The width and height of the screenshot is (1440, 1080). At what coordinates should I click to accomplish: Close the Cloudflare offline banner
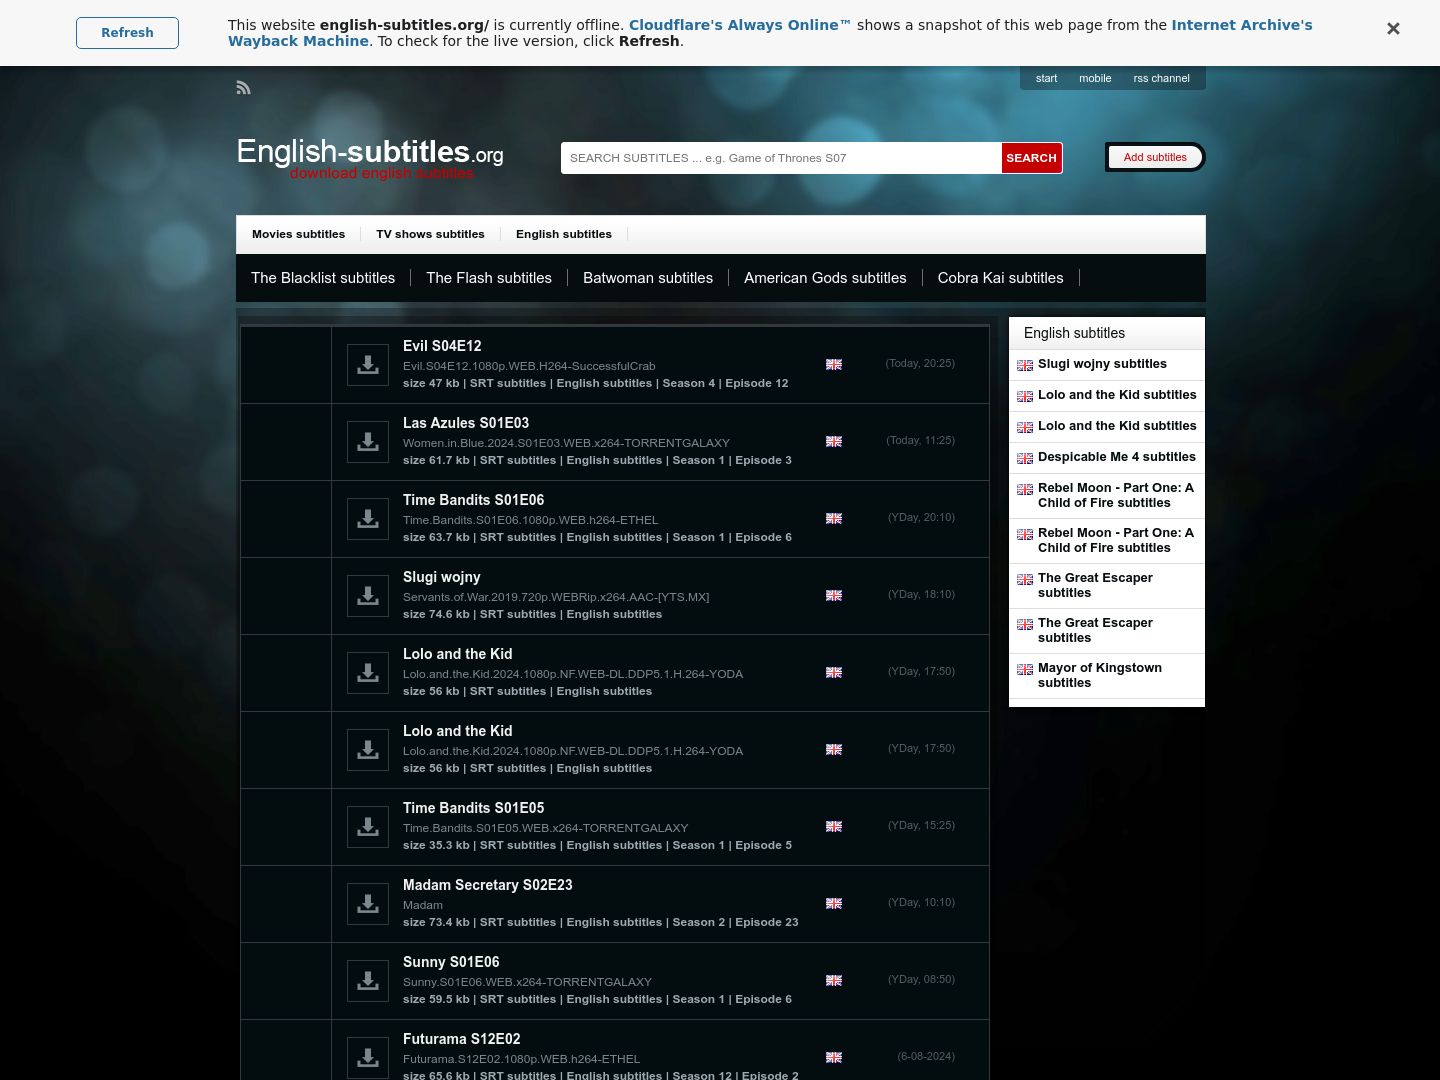(1393, 29)
